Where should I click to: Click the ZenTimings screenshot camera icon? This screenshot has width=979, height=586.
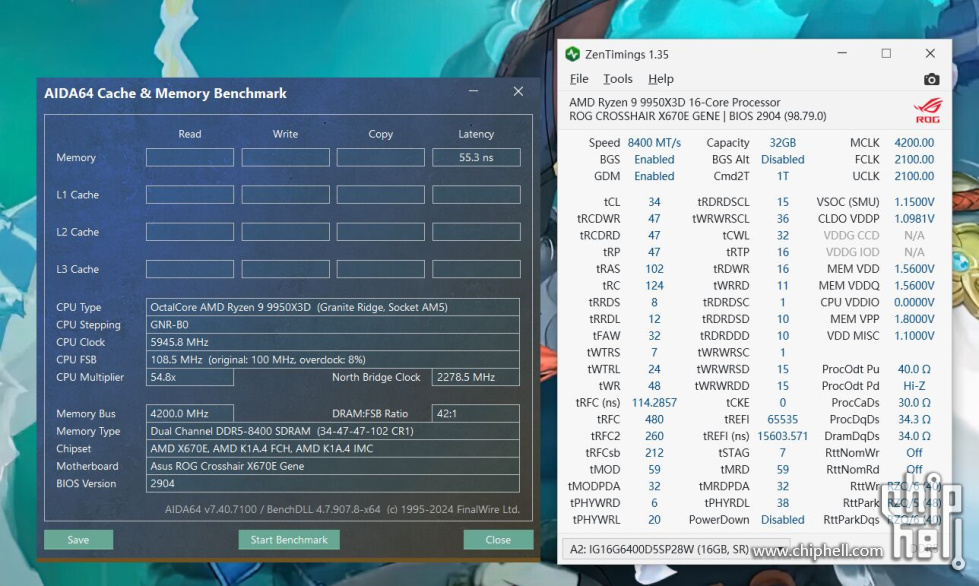[931, 79]
